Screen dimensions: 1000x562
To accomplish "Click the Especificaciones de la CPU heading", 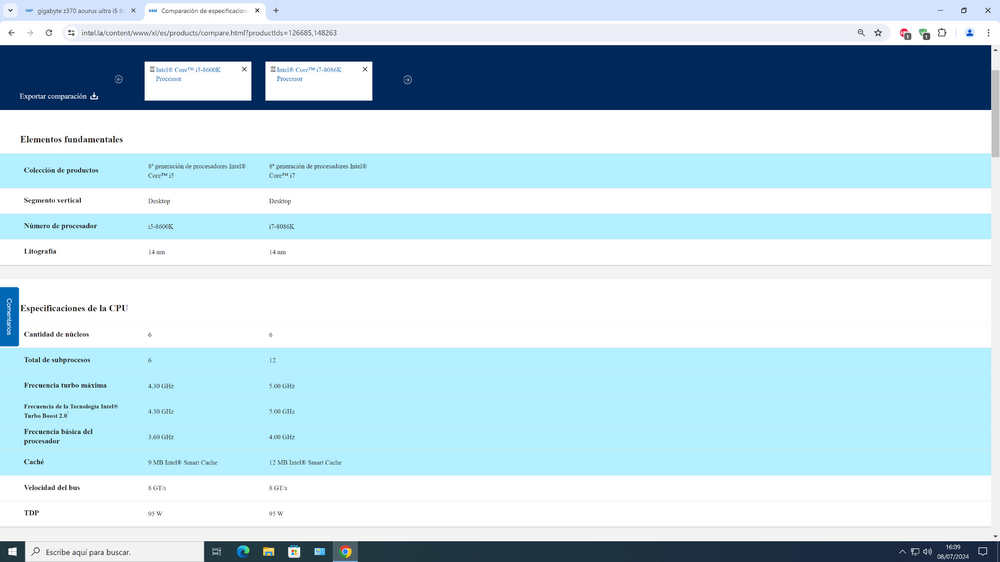I will [74, 308].
